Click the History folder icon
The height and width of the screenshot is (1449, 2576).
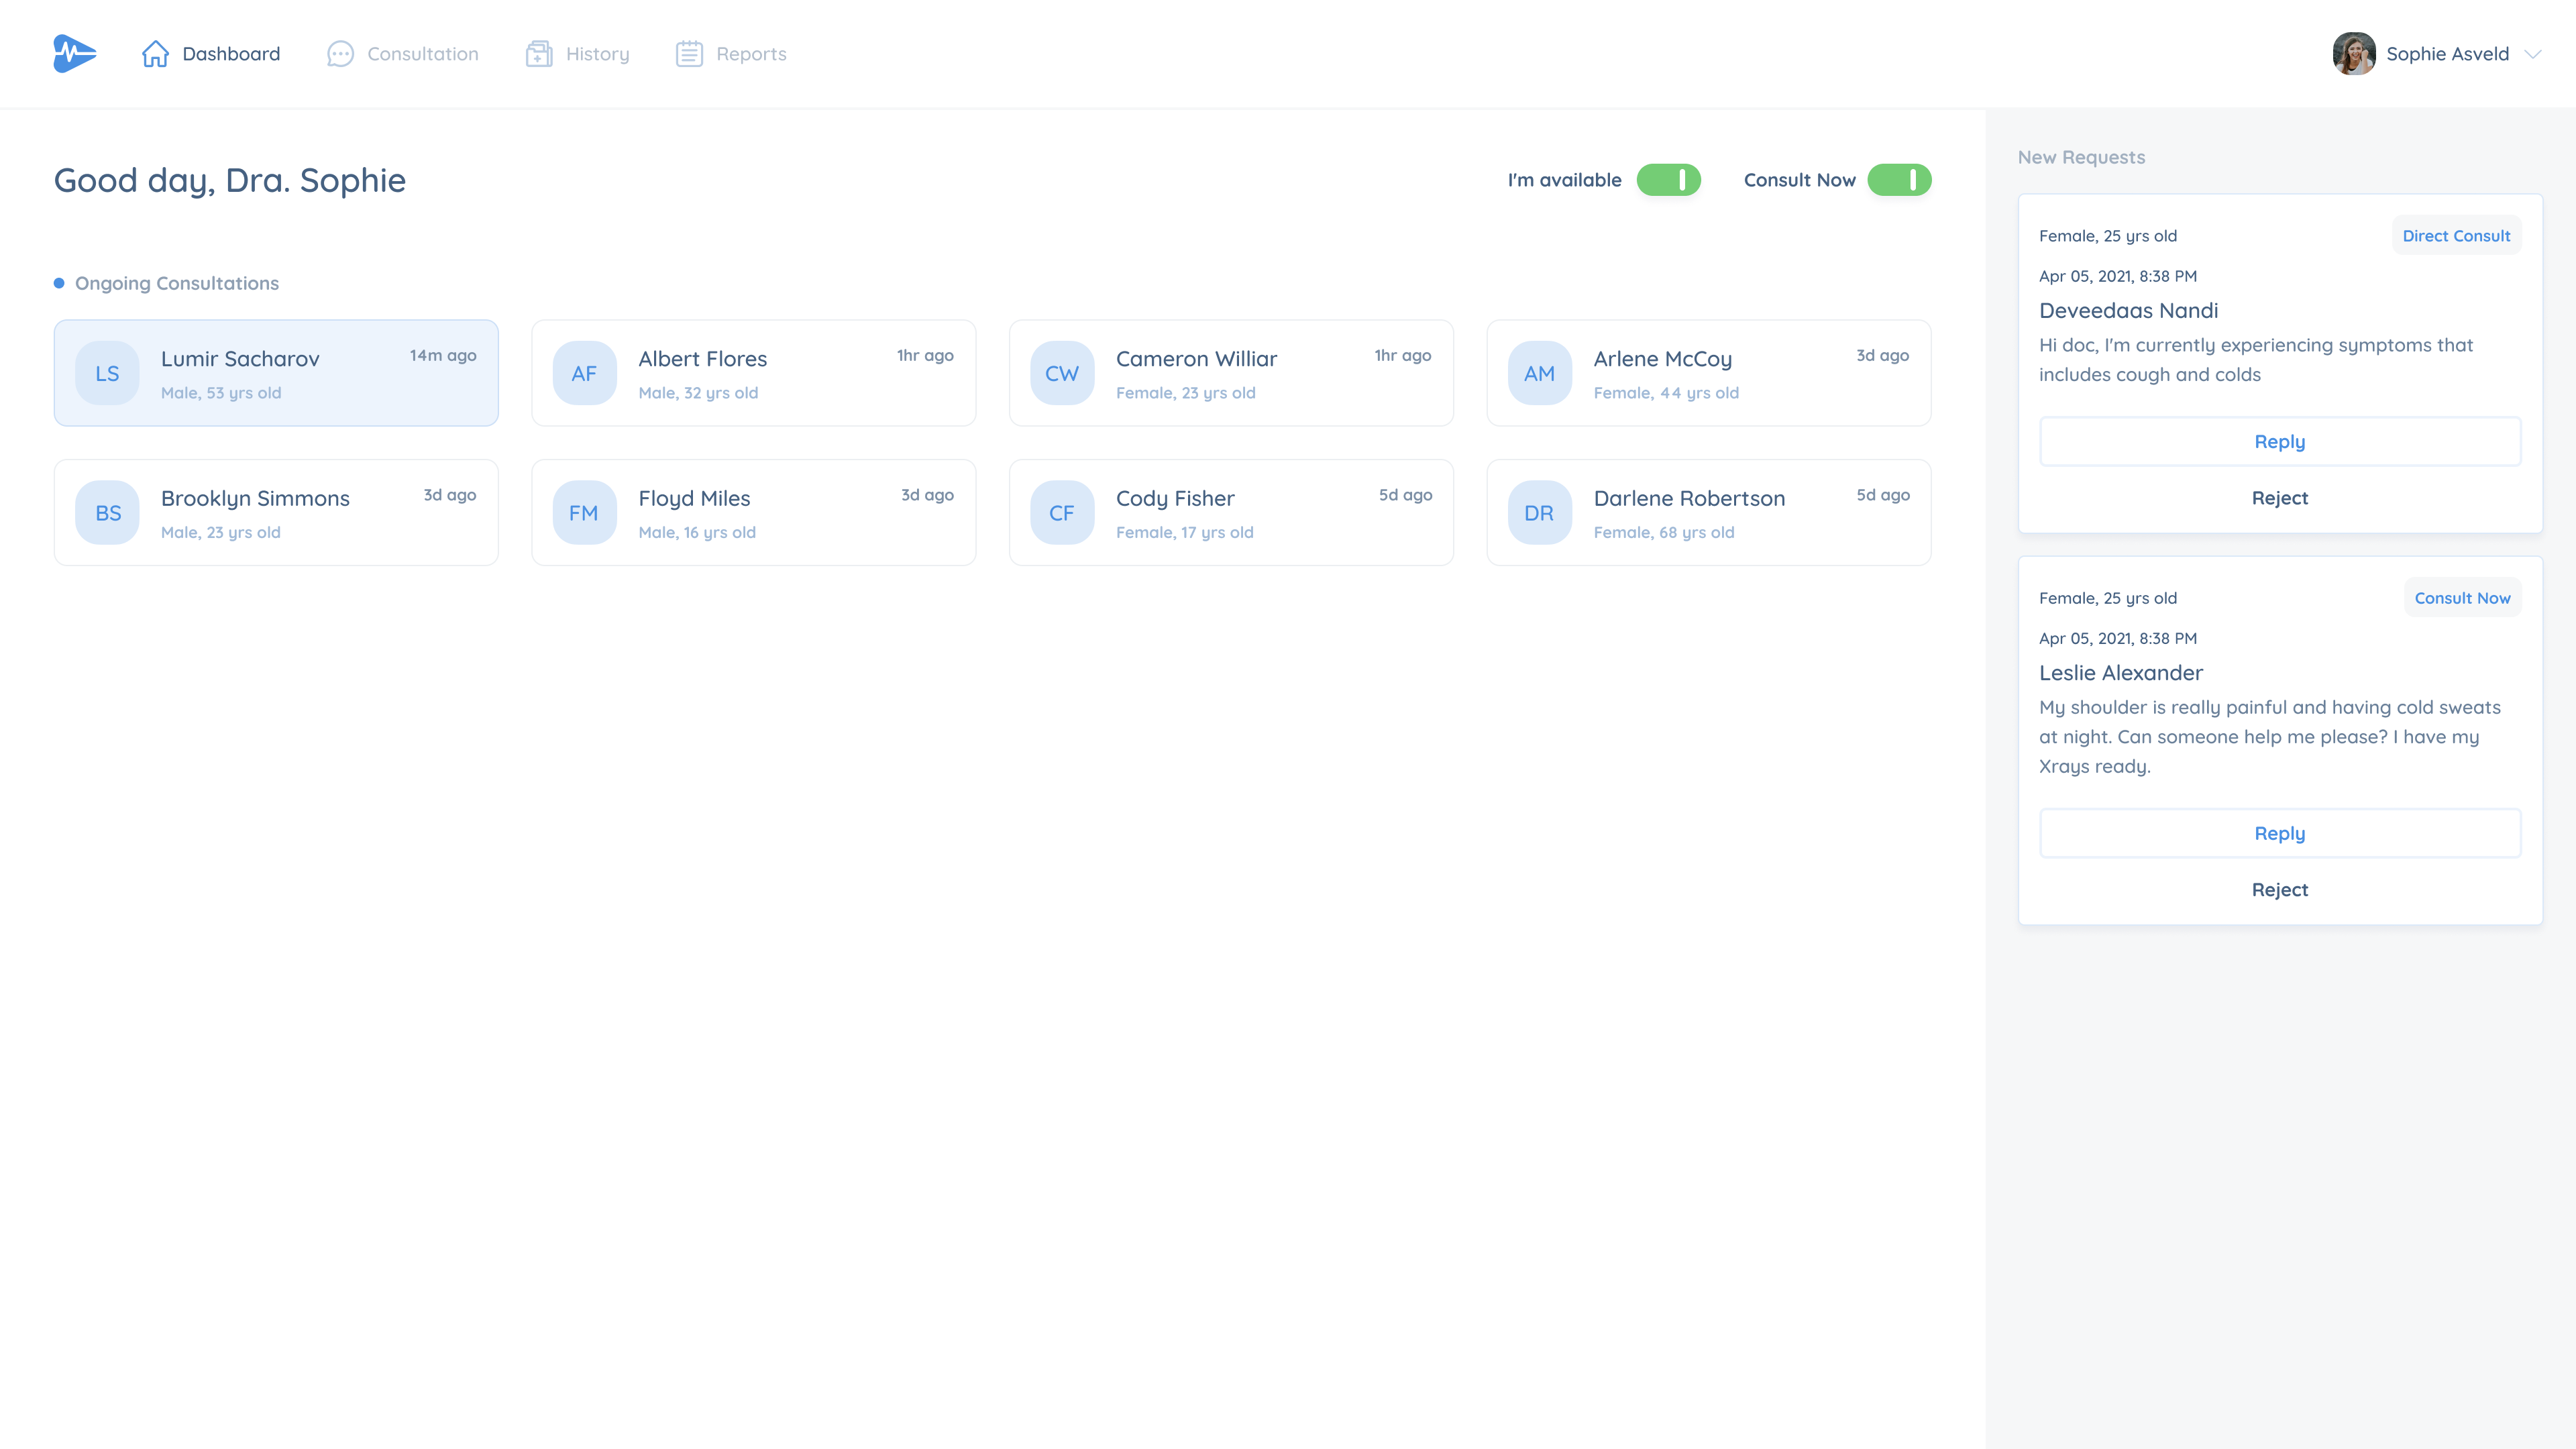(539, 54)
